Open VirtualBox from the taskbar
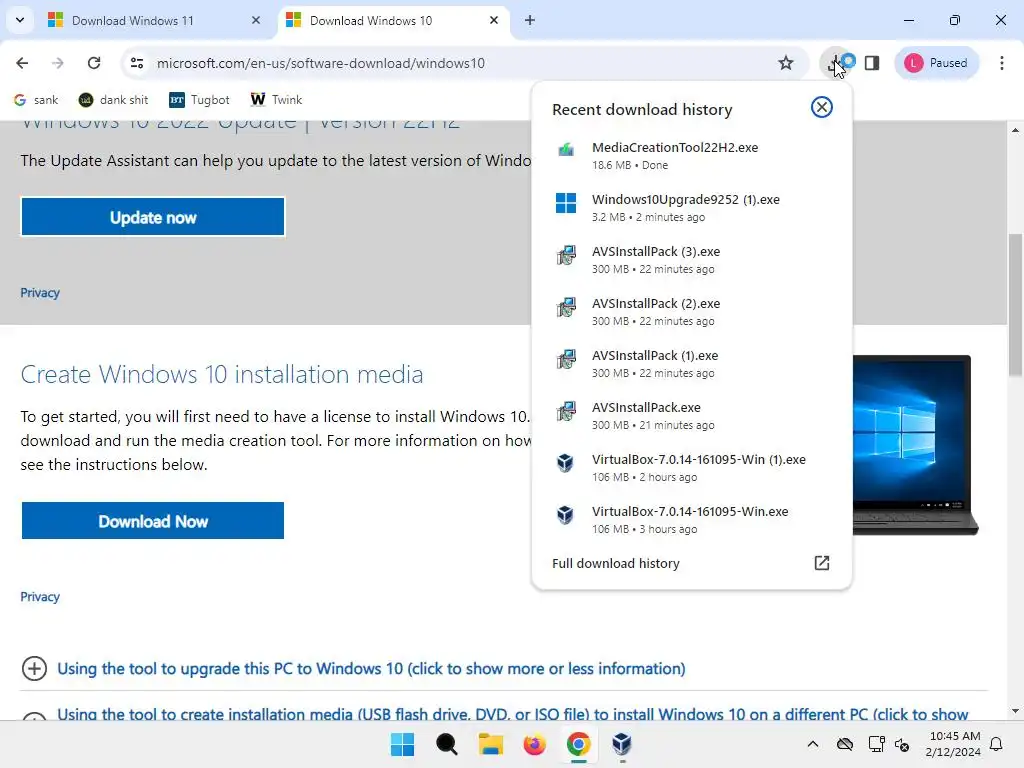 tap(622, 744)
